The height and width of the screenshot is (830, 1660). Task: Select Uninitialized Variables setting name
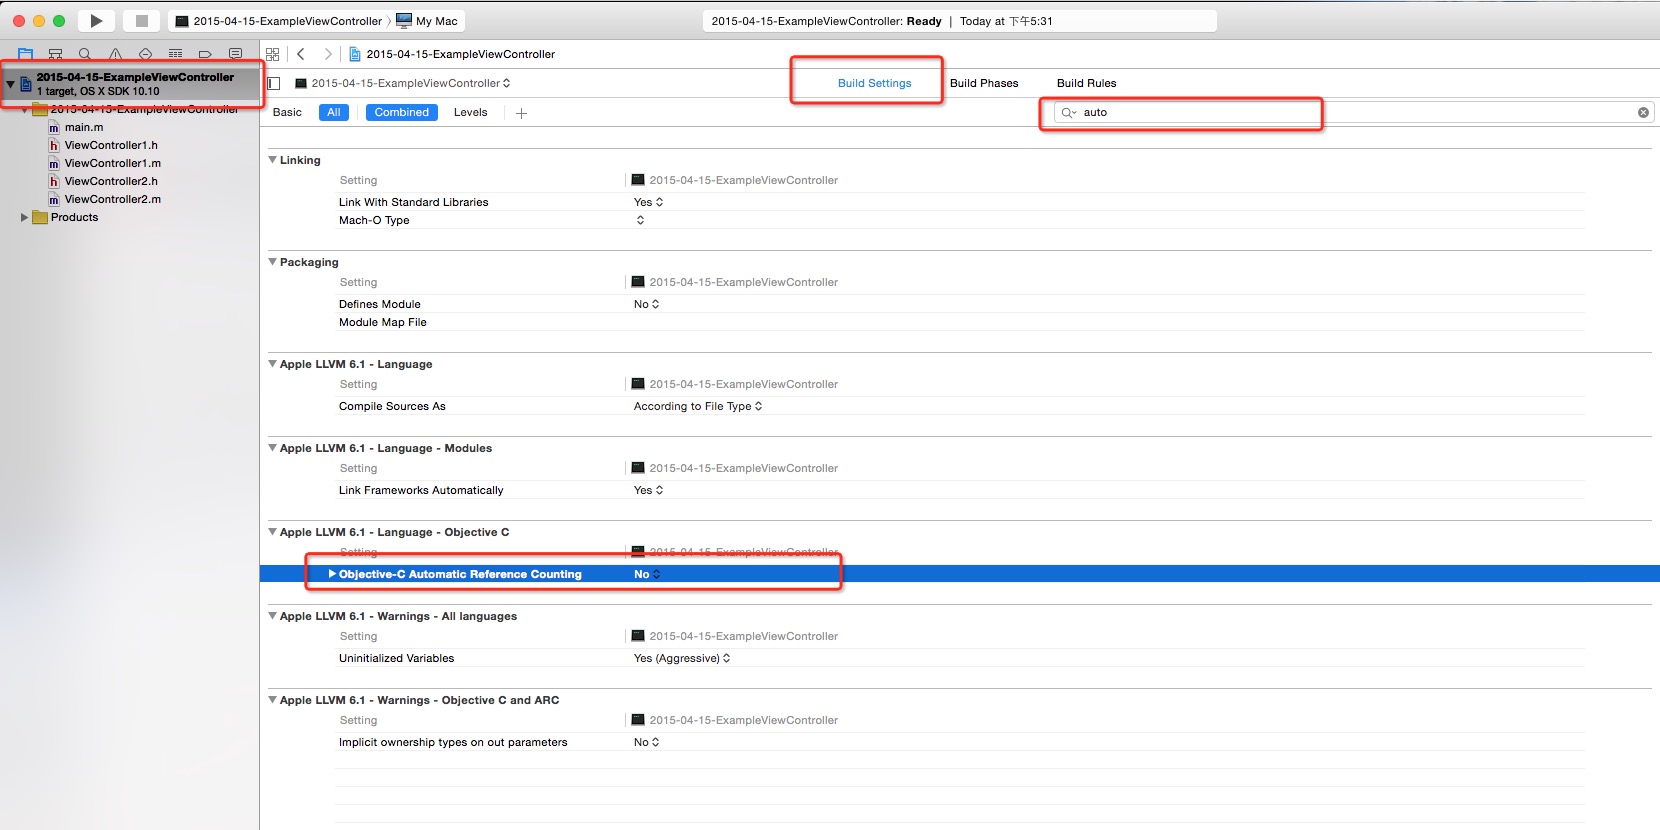pos(396,658)
